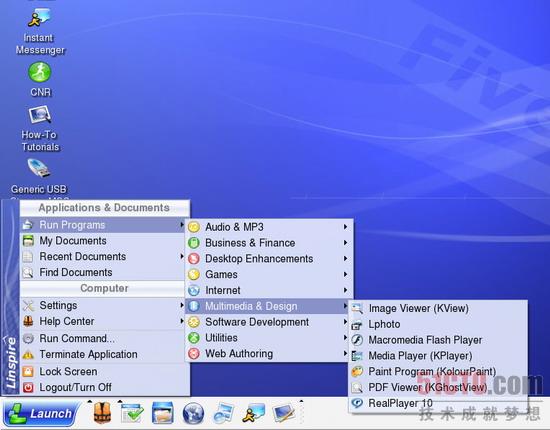The width and height of the screenshot is (550, 430).
Task: Click the KolourPaint palette icon
Action: tap(357, 371)
